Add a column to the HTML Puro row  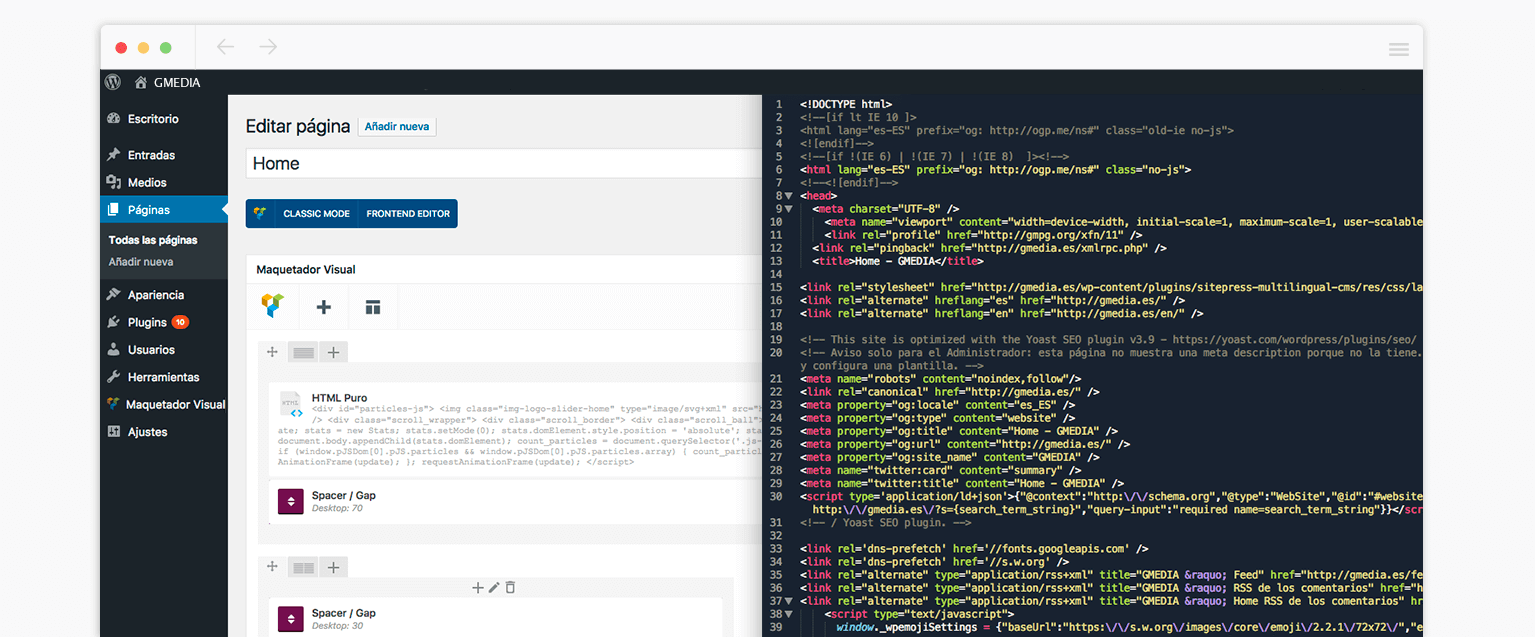pyautogui.click(x=333, y=351)
